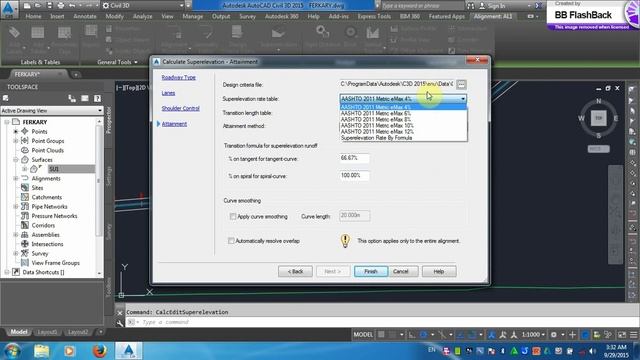Image resolution: width=640 pixels, height=360 pixels.
Task: Expand the Alignments tree node
Action: (x=16, y=178)
